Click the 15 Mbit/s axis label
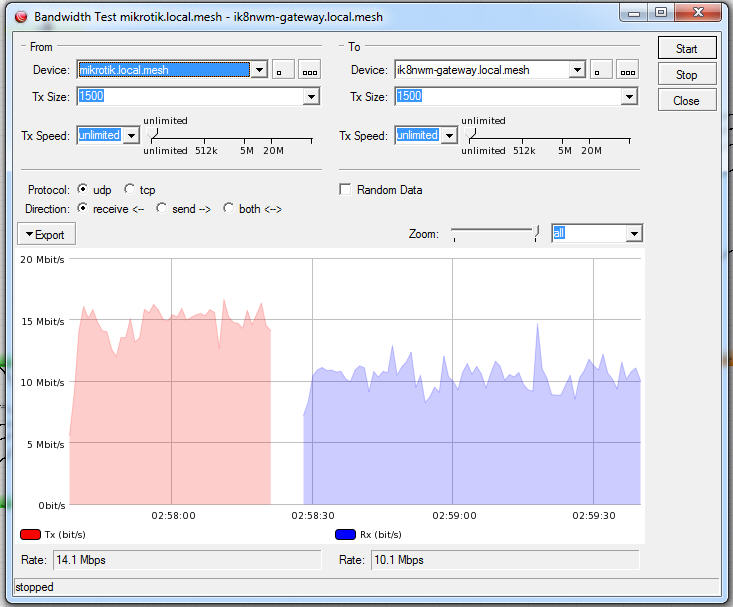The height and width of the screenshot is (607, 733). [43, 321]
